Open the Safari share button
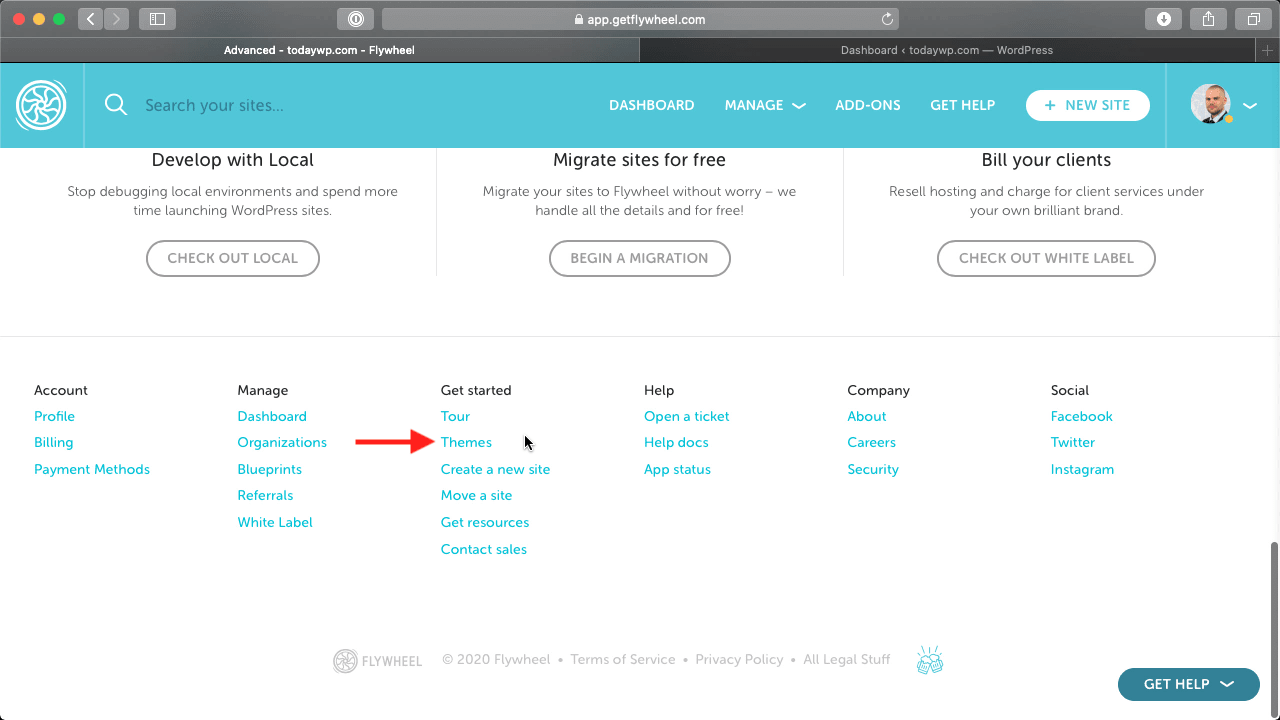 [1208, 18]
